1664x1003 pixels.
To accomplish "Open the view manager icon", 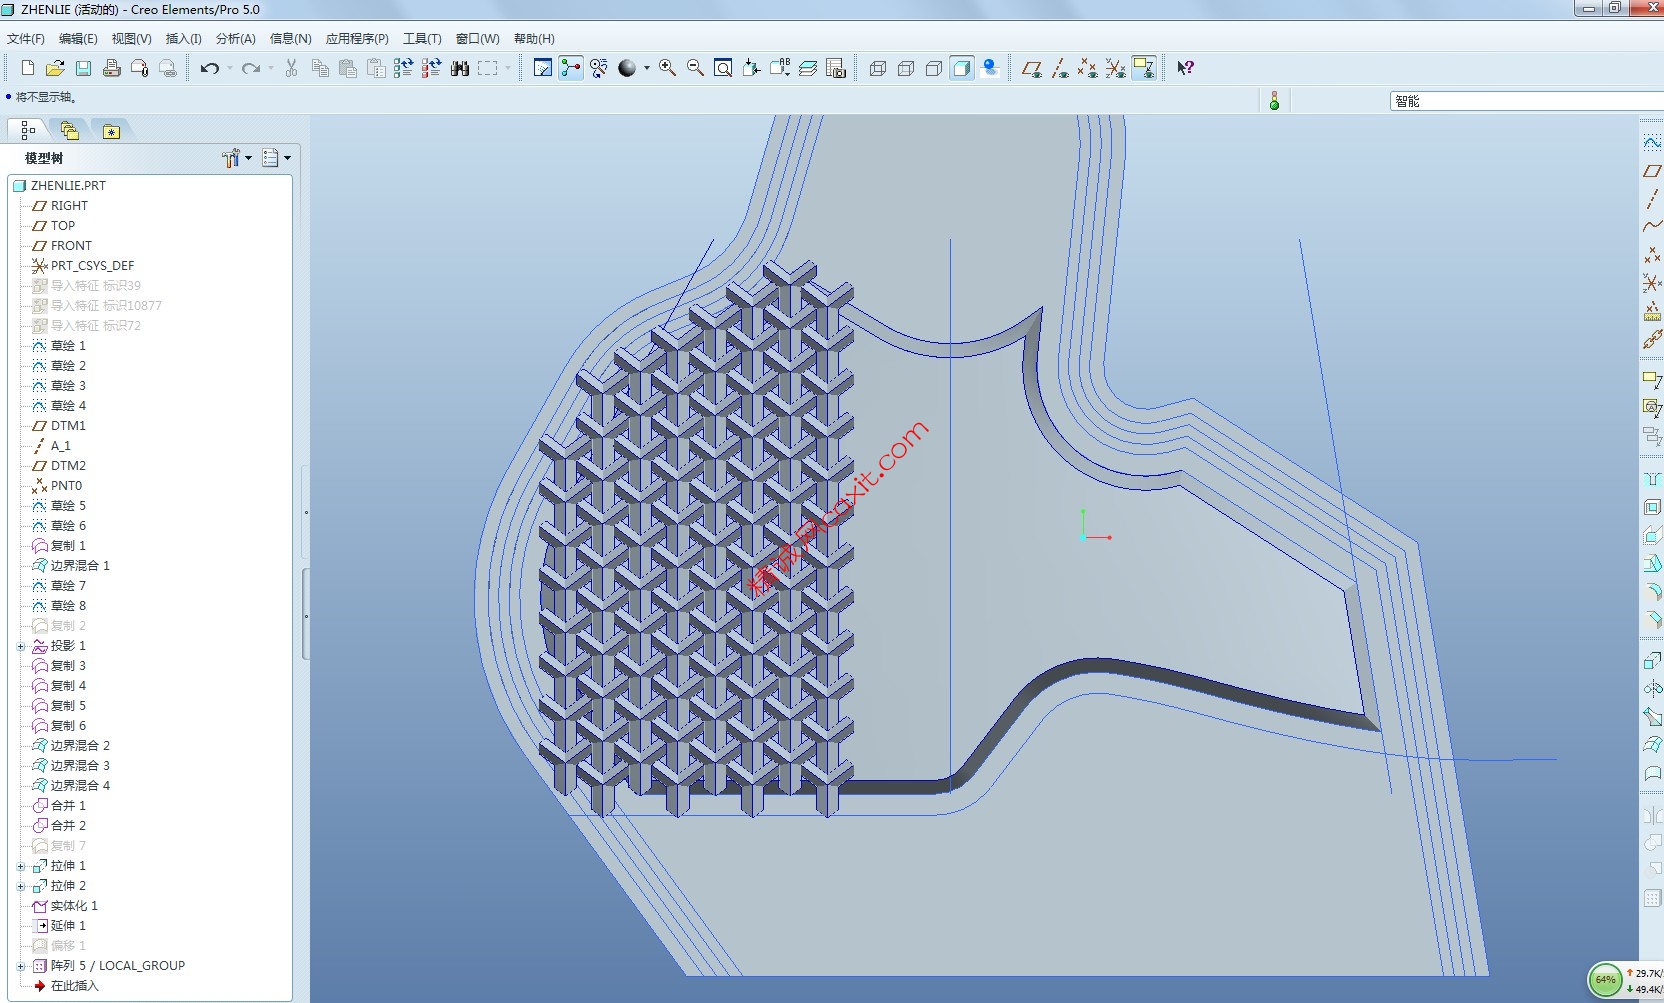I will click(836, 68).
